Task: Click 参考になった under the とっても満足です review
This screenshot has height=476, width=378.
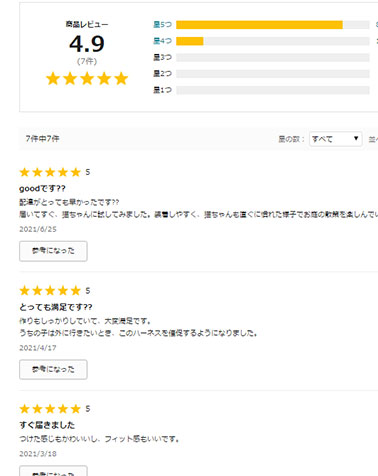Action: (53, 369)
